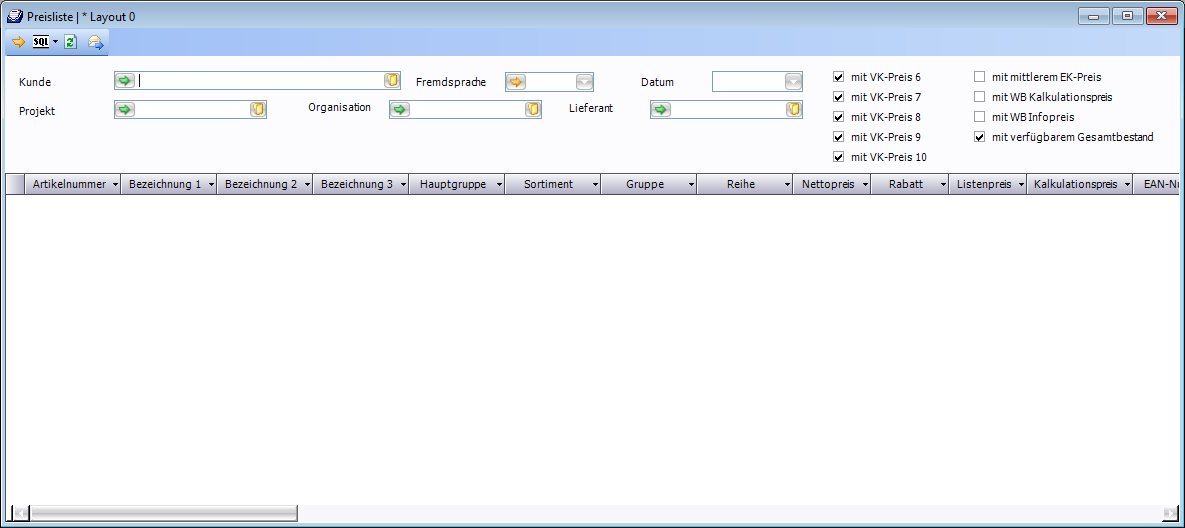This screenshot has width=1185, height=528.
Task: Open the Kunde lookup folder icon
Action: (392, 81)
